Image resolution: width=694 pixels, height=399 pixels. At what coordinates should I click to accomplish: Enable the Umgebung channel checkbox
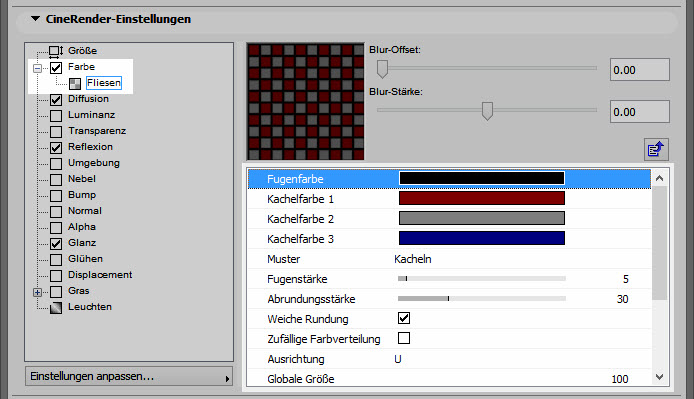pos(56,163)
